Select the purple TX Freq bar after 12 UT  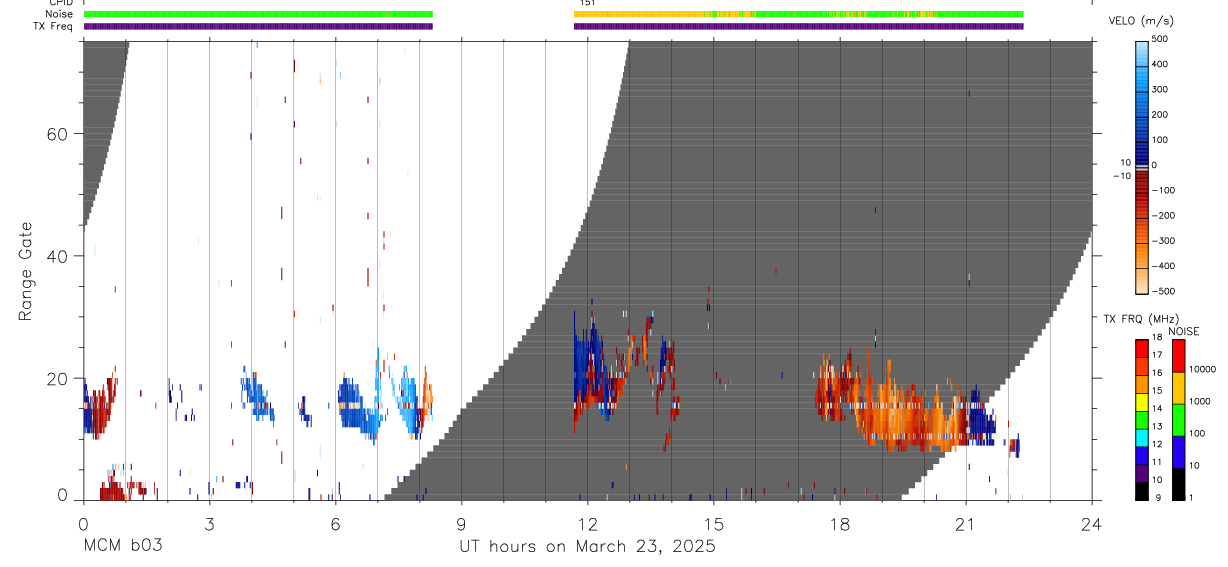coord(799,26)
